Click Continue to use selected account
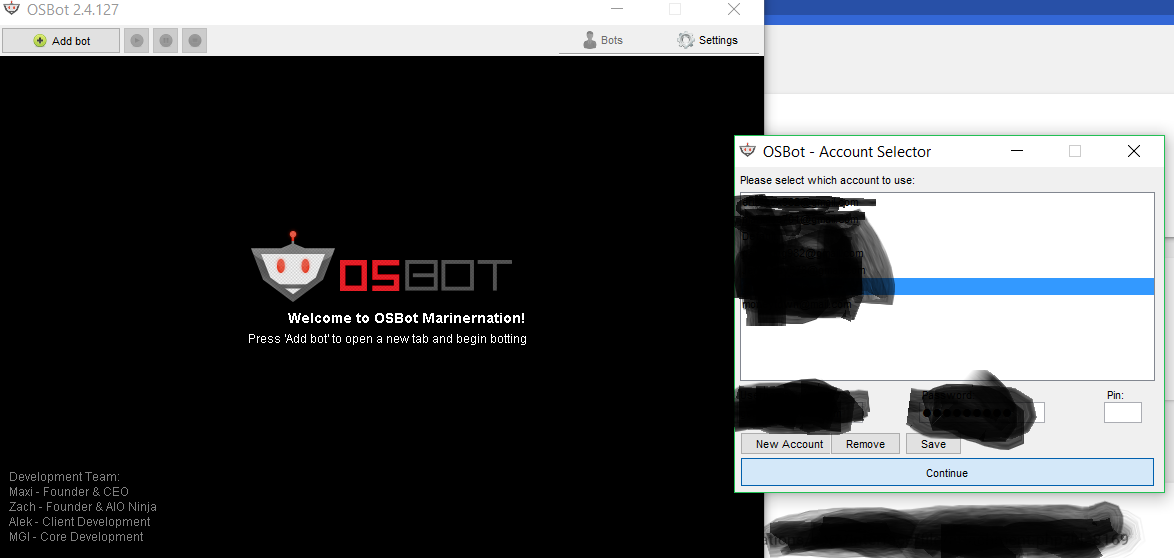Image resolution: width=1174 pixels, height=558 pixels. click(x=947, y=473)
